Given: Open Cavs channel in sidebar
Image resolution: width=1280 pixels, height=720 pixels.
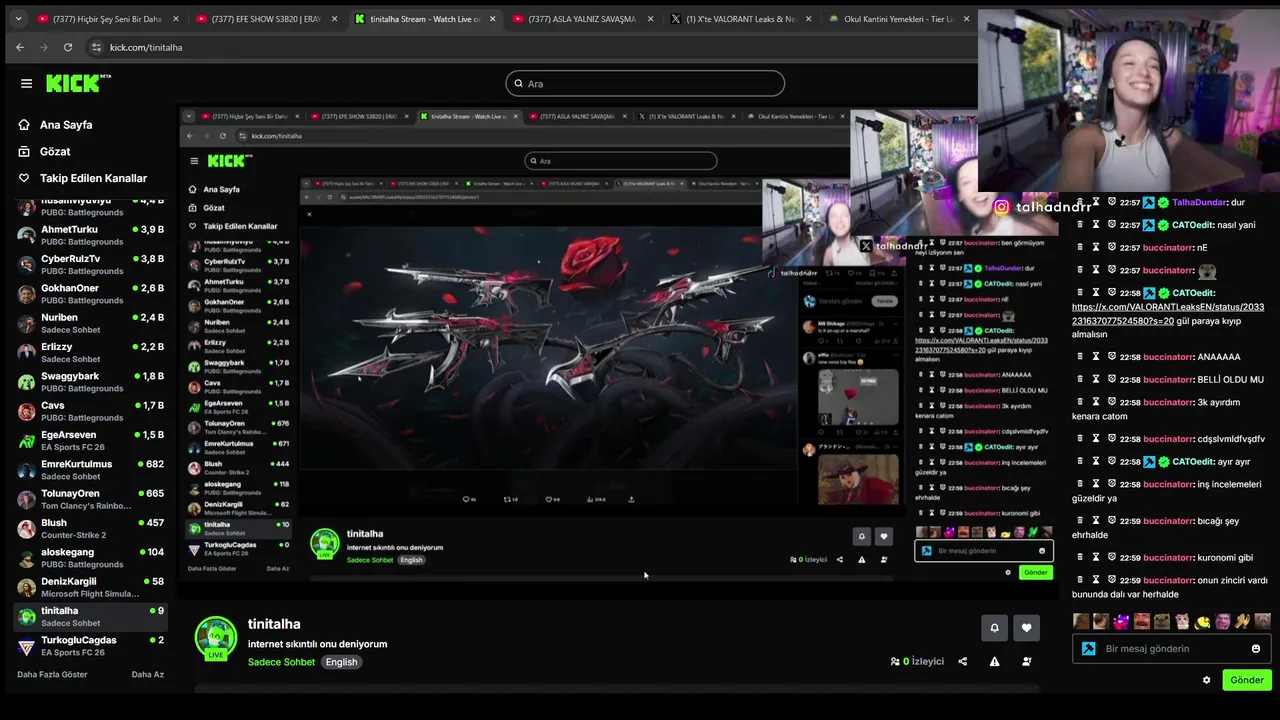Looking at the screenshot, I should [x=90, y=411].
